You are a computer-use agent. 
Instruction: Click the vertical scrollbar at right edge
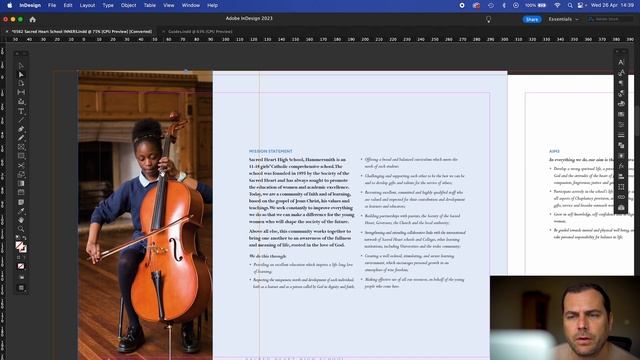click(637, 122)
